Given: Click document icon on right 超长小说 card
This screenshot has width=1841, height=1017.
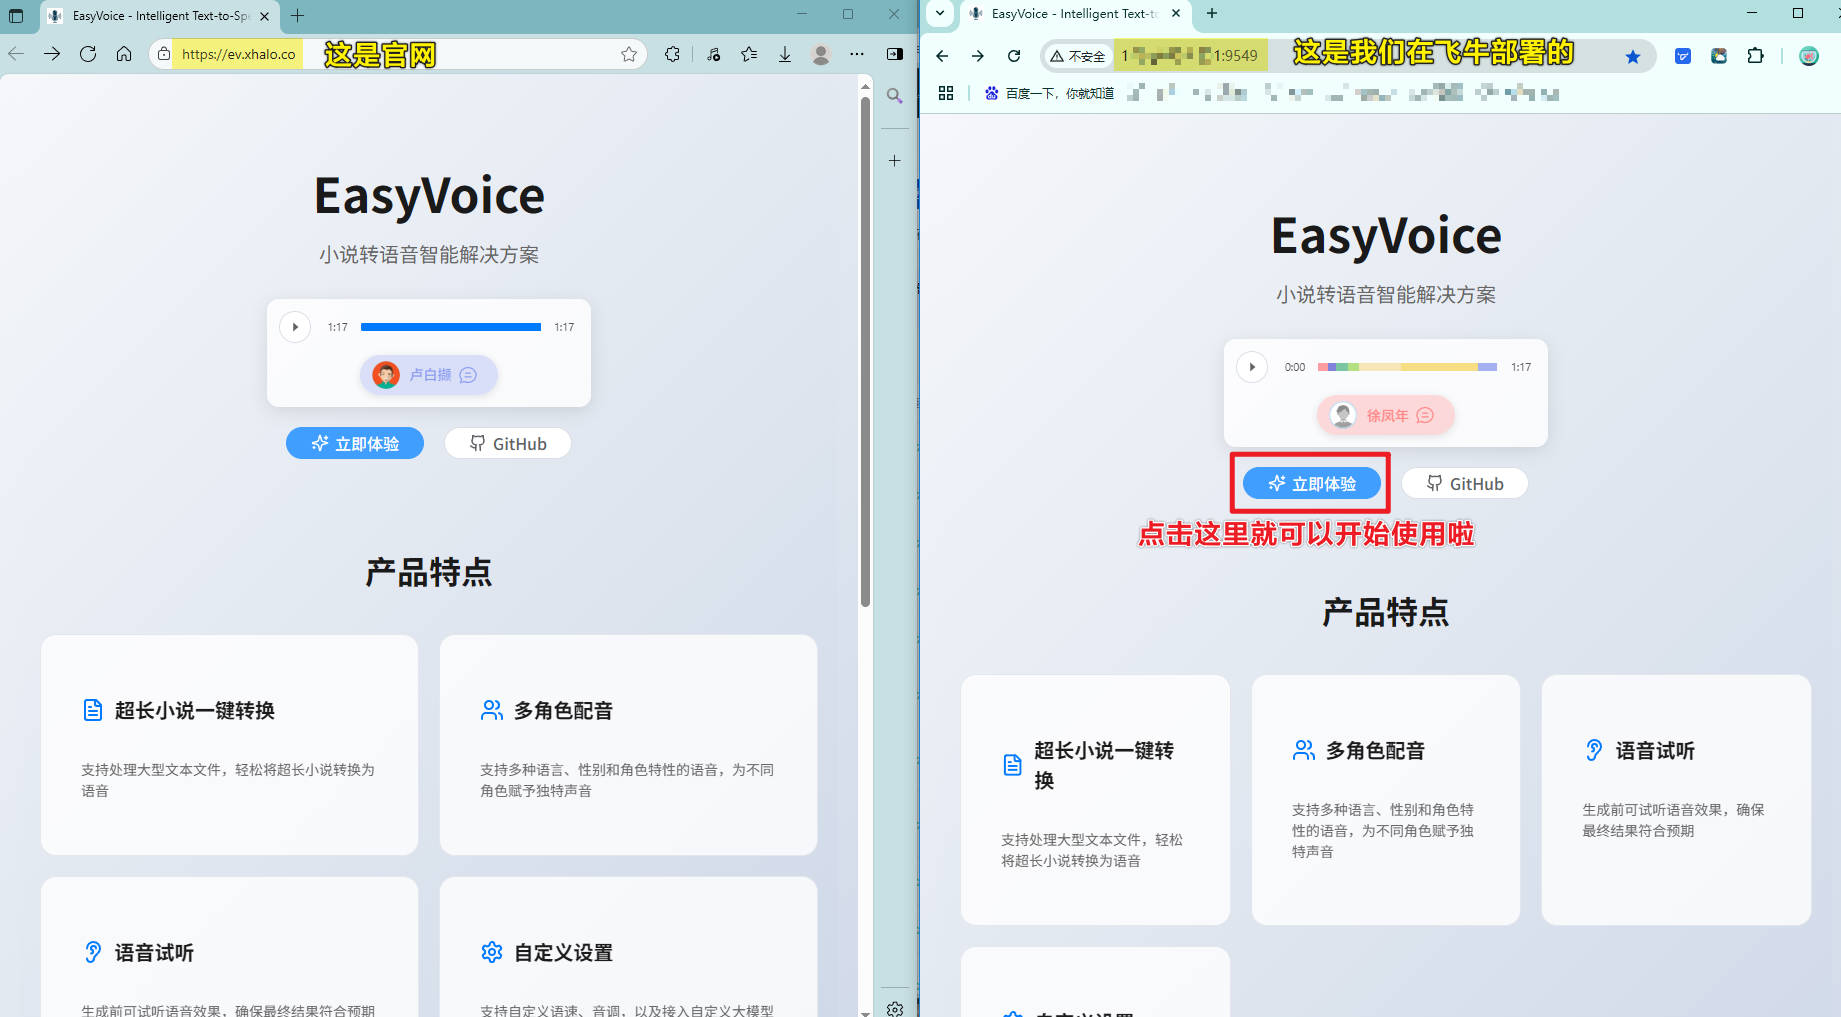Looking at the screenshot, I should click(x=1012, y=765).
